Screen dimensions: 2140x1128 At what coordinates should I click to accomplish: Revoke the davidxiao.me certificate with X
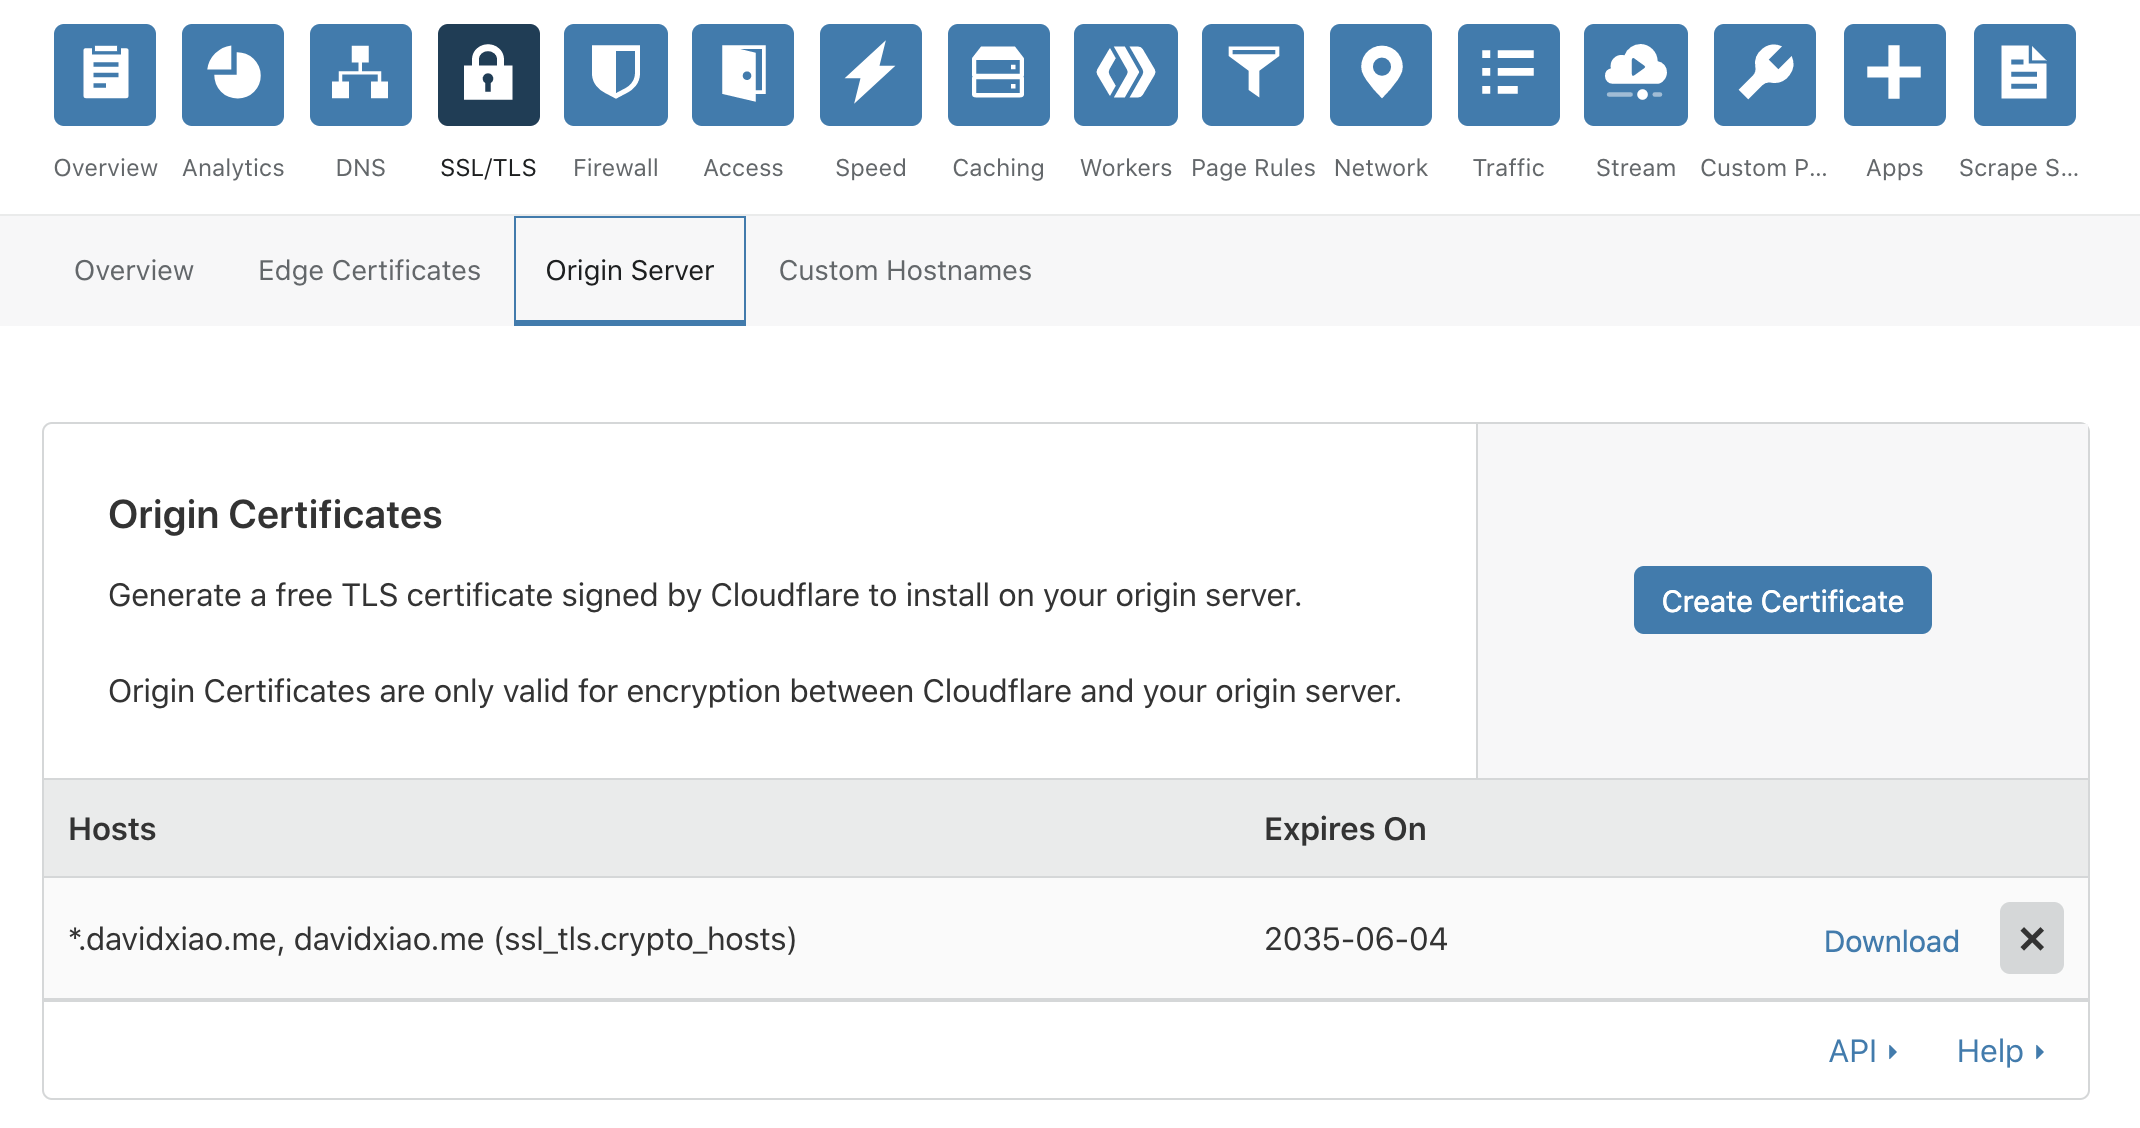[x=2032, y=938]
